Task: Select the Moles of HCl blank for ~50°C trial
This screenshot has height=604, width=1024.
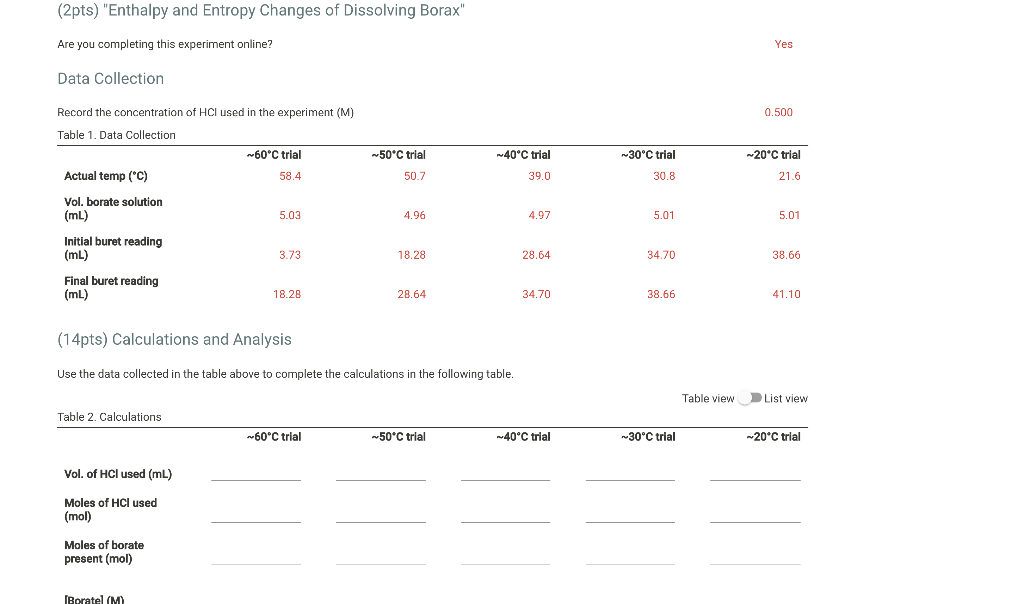Action: (x=381, y=520)
